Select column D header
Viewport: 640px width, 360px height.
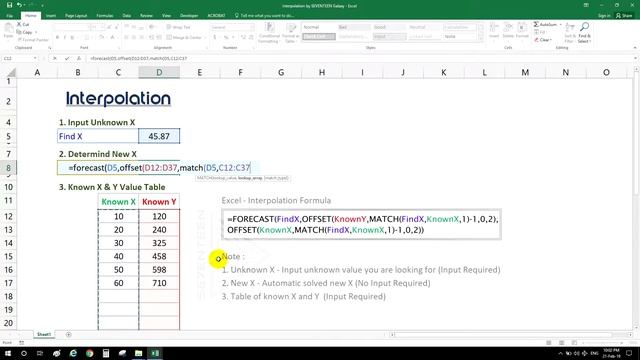(159, 73)
